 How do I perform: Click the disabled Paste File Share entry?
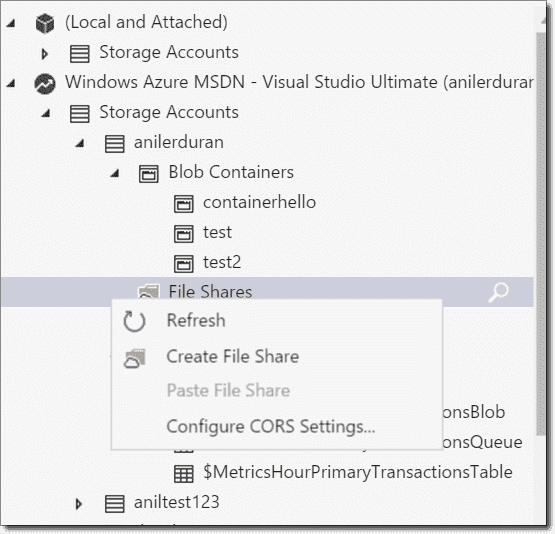(x=277, y=391)
